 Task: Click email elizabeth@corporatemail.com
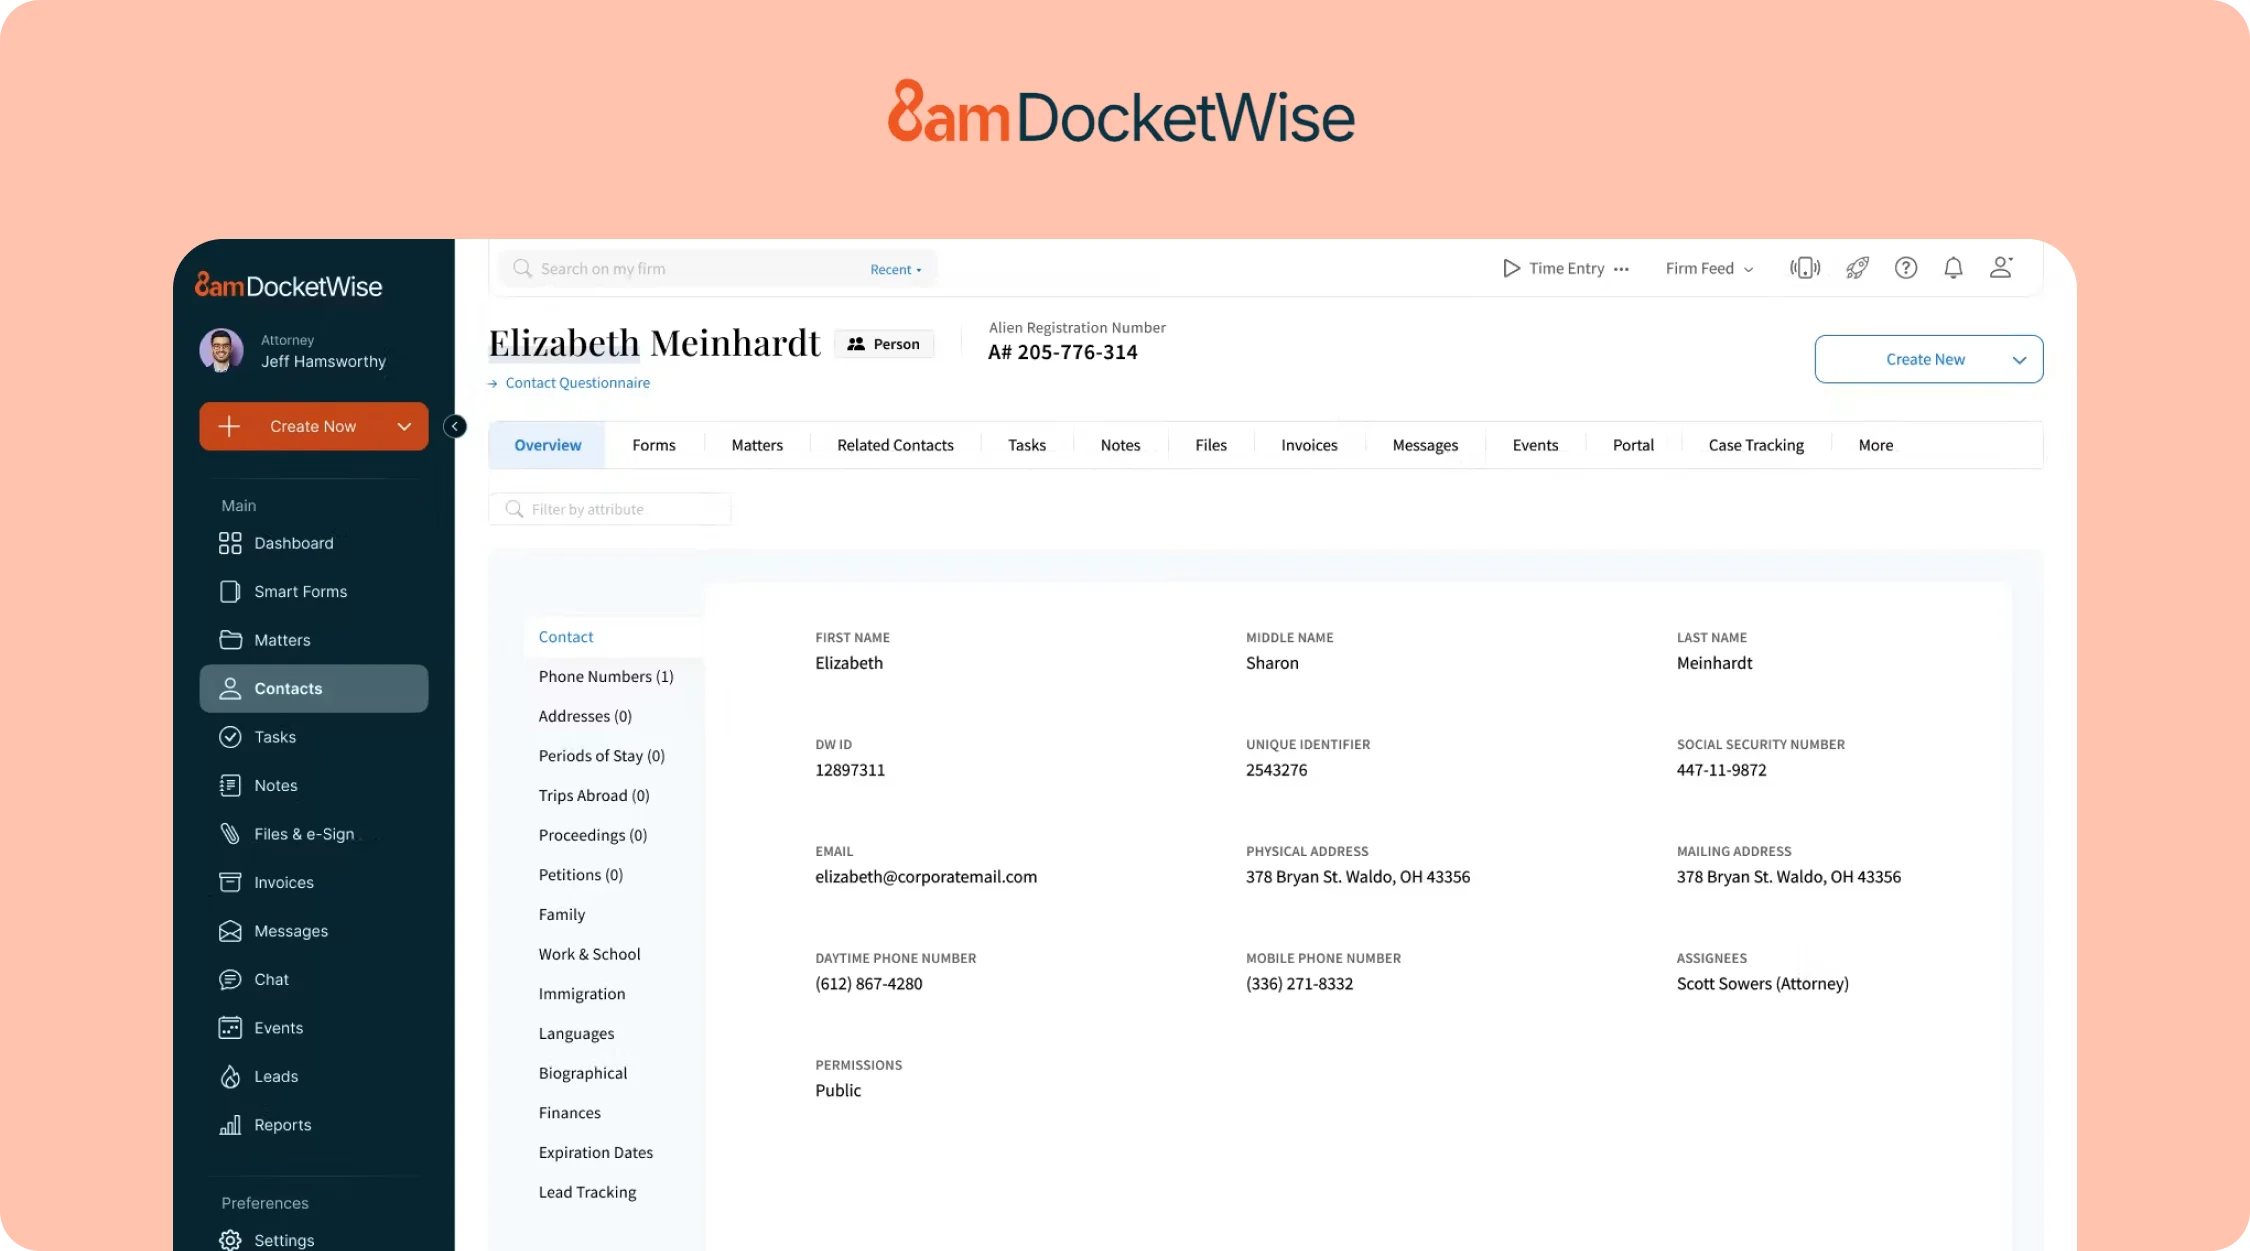926,877
